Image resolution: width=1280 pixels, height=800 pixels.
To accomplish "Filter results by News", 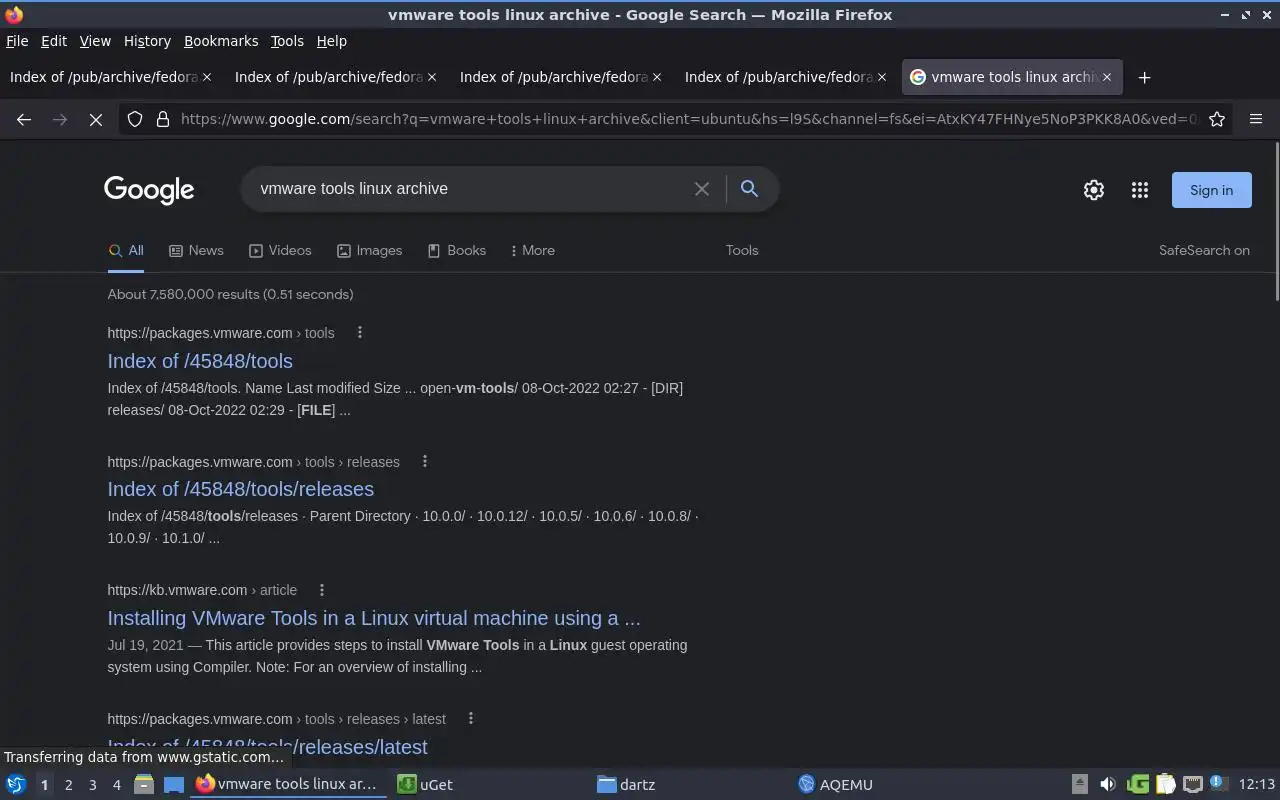I will [x=196, y=251].
